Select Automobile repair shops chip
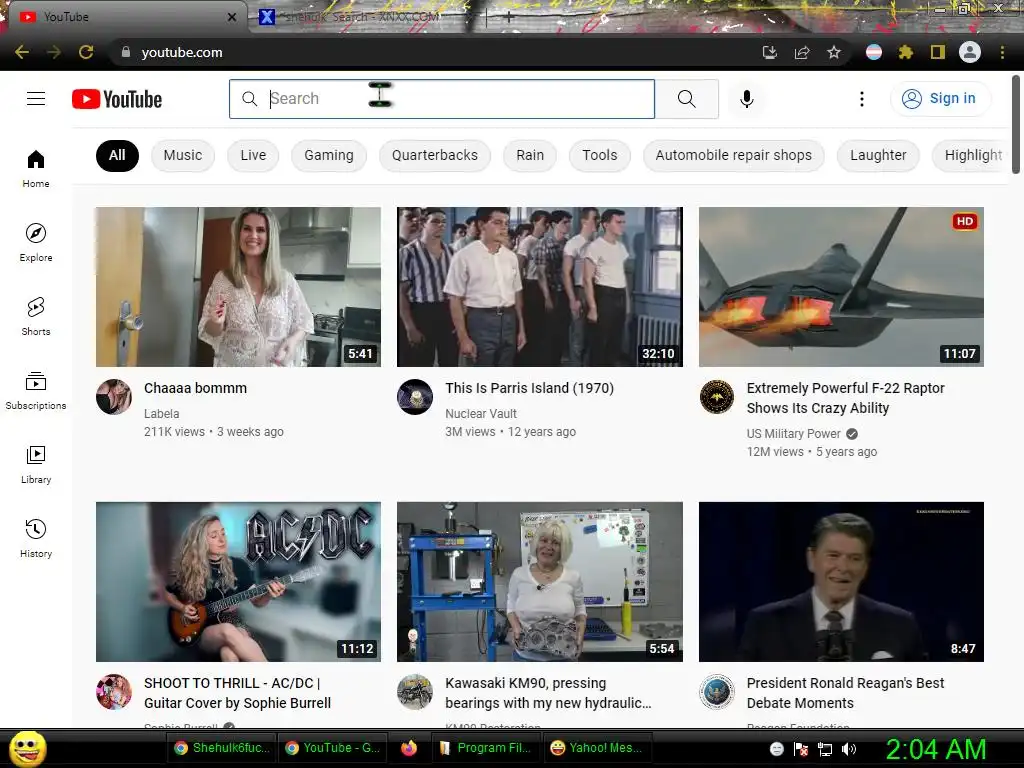This screenshot has height=768, width=1024. click(733, 155)
